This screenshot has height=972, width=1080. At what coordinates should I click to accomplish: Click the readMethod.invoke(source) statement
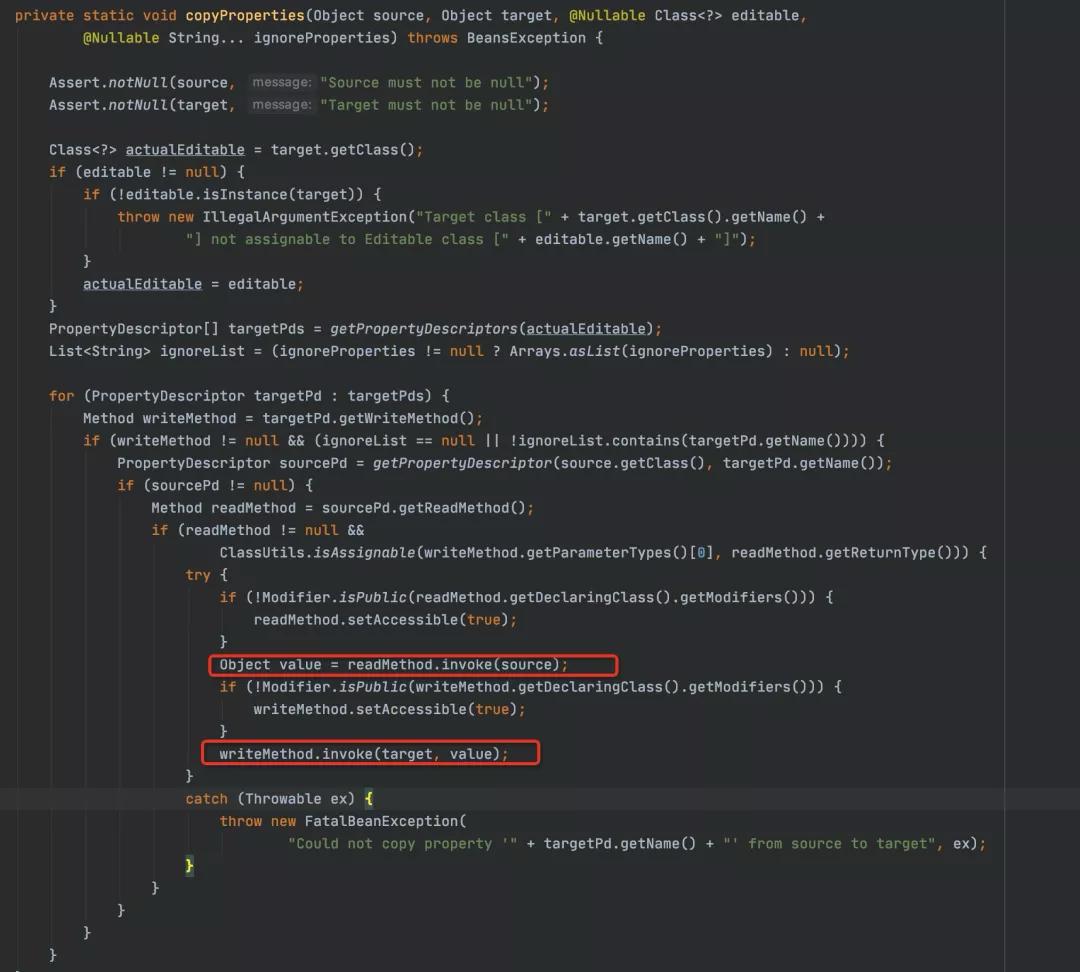click(457, 665)
